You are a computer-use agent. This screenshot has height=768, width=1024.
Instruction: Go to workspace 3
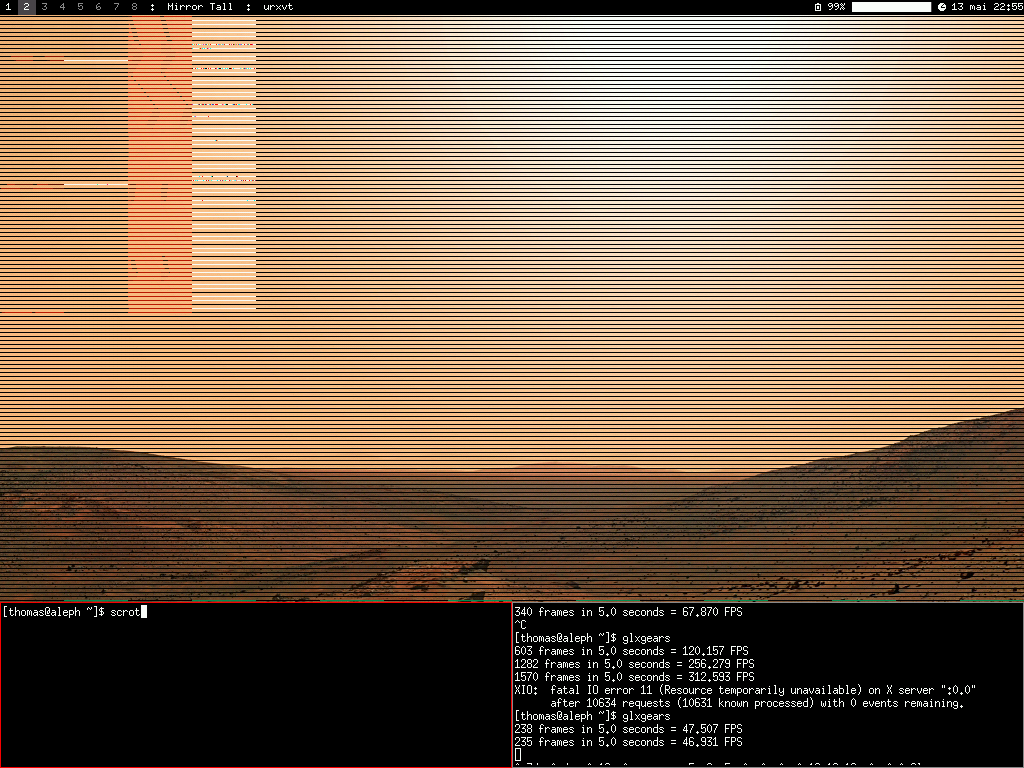coord(44,7)
